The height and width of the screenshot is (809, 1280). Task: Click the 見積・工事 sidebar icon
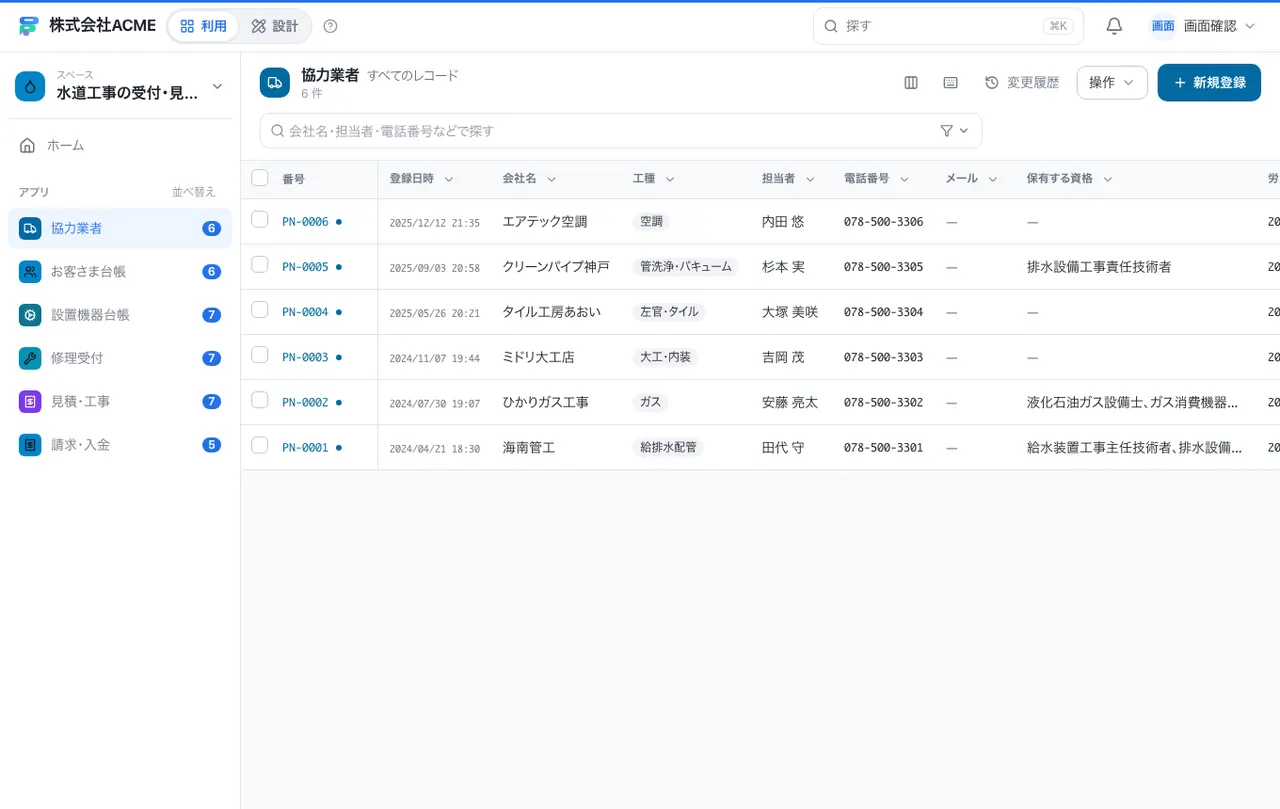[30, 401]
